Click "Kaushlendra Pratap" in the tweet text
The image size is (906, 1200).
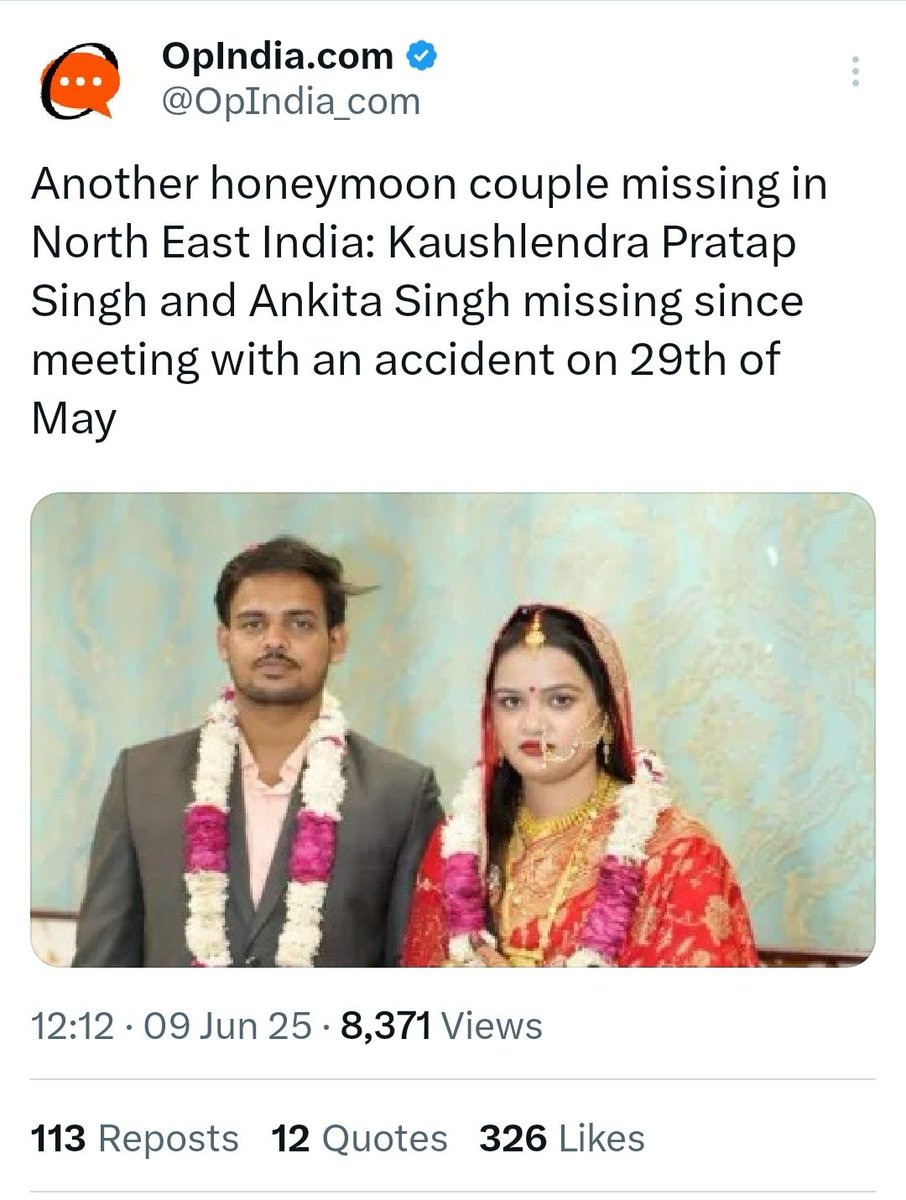click(x=591, y=244)
